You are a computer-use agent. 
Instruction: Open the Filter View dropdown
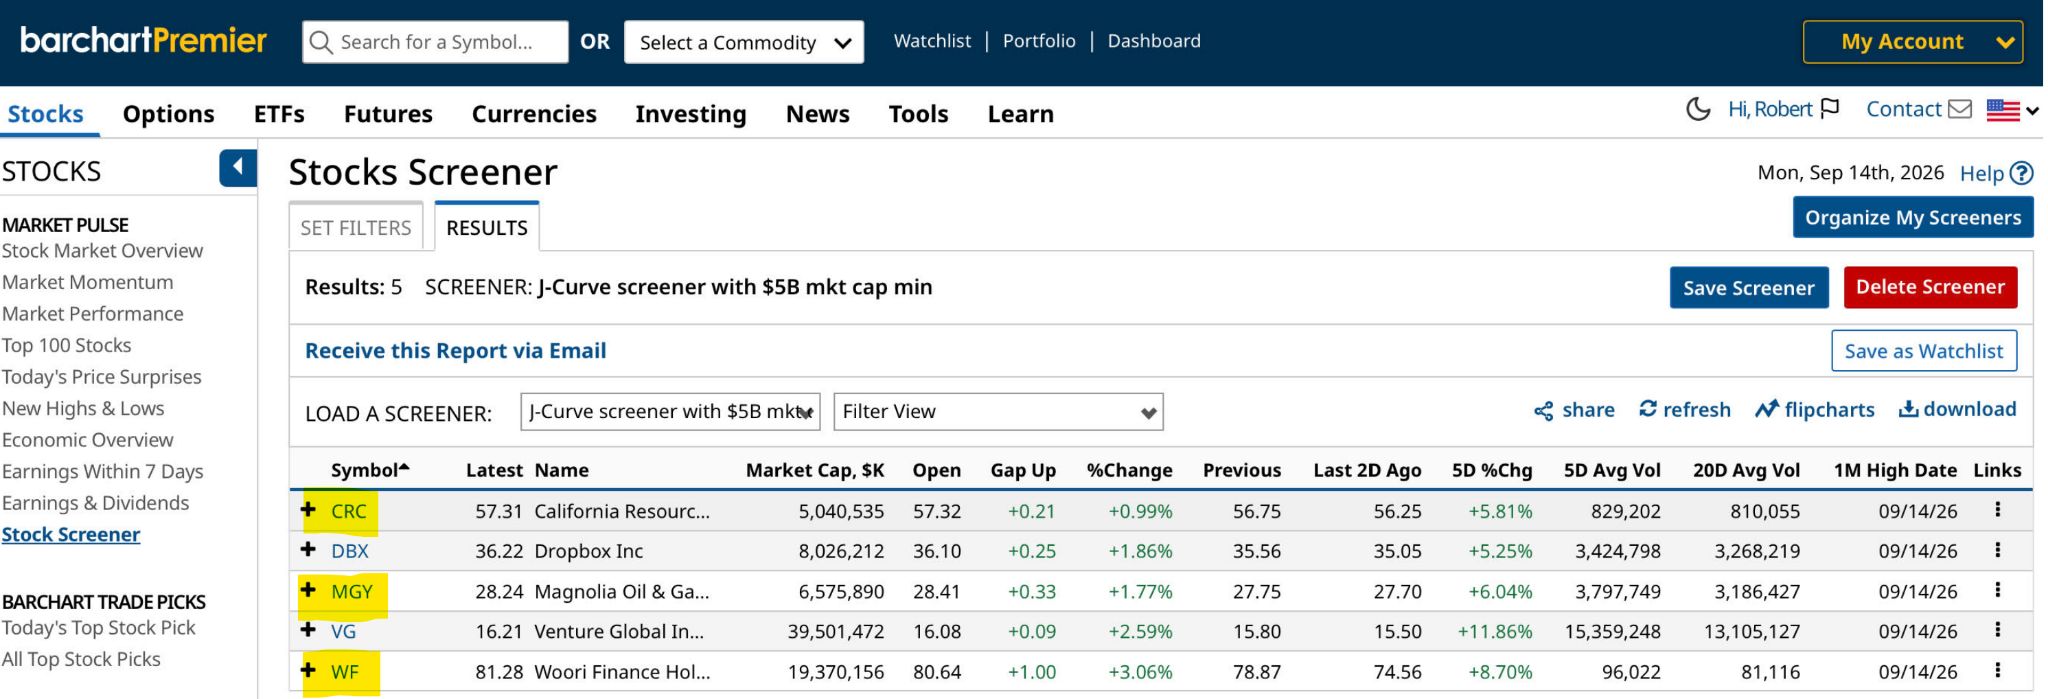pyautogui.click(x=998, y=412)
